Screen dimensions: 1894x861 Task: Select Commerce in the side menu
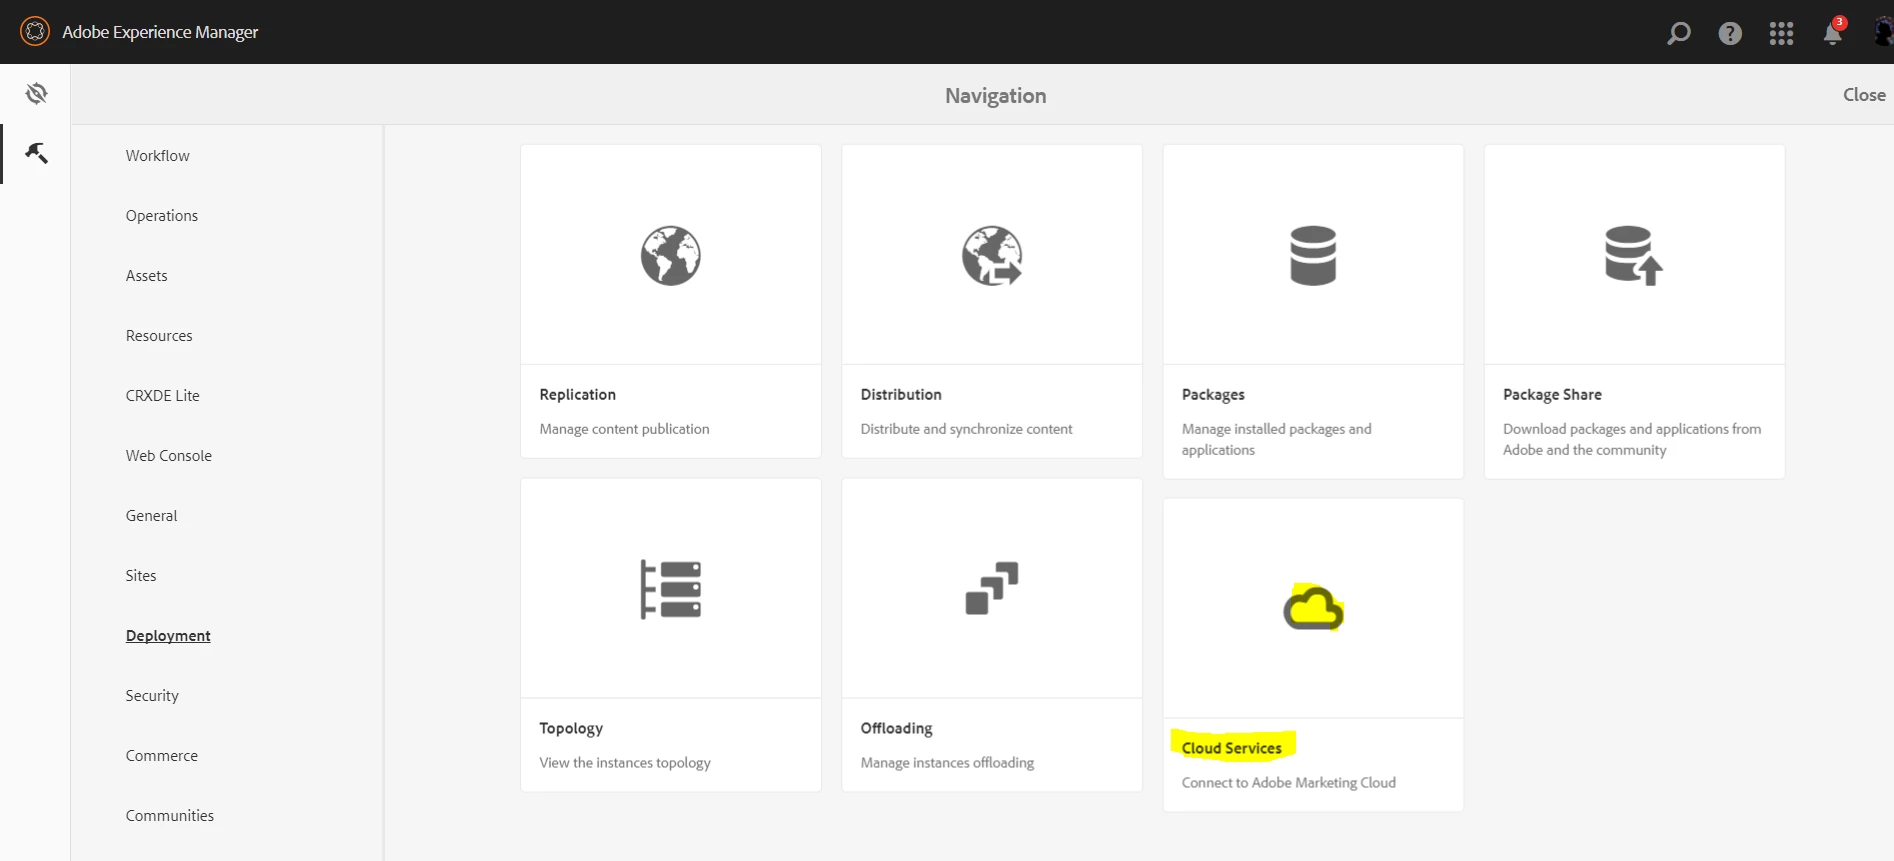point(162,755)
